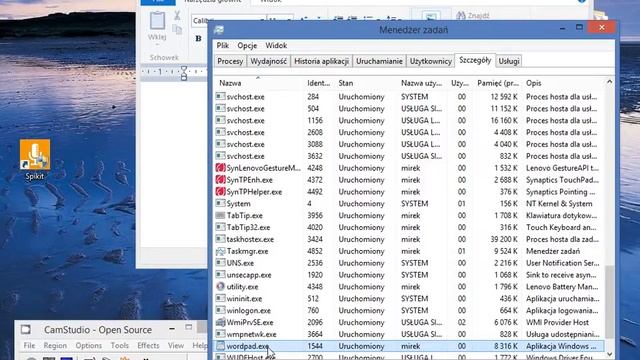Click the UNS.exe process icon

click(x=220, y=263)
